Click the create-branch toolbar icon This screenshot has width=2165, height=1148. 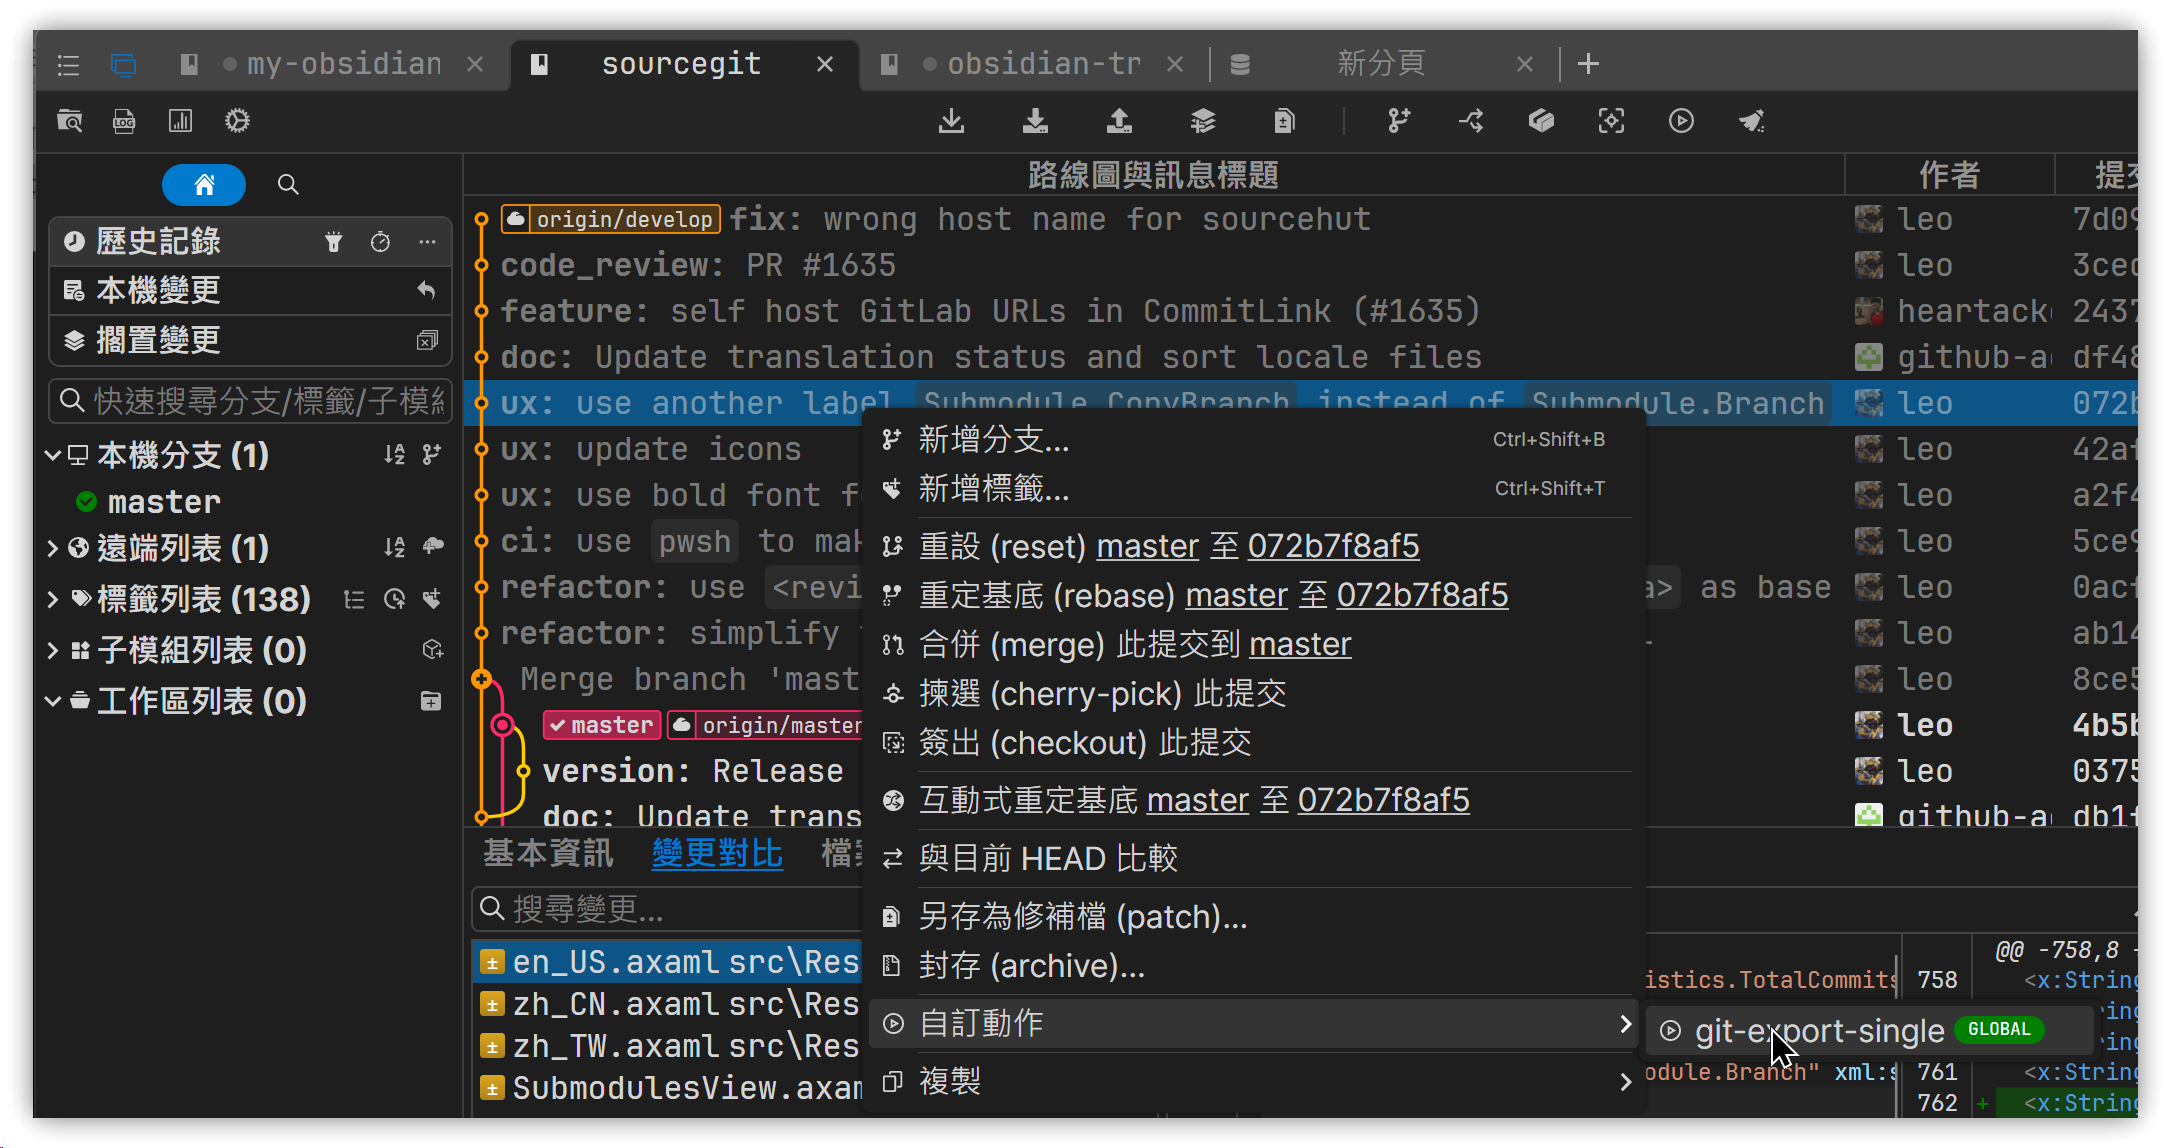point(1398,121)
